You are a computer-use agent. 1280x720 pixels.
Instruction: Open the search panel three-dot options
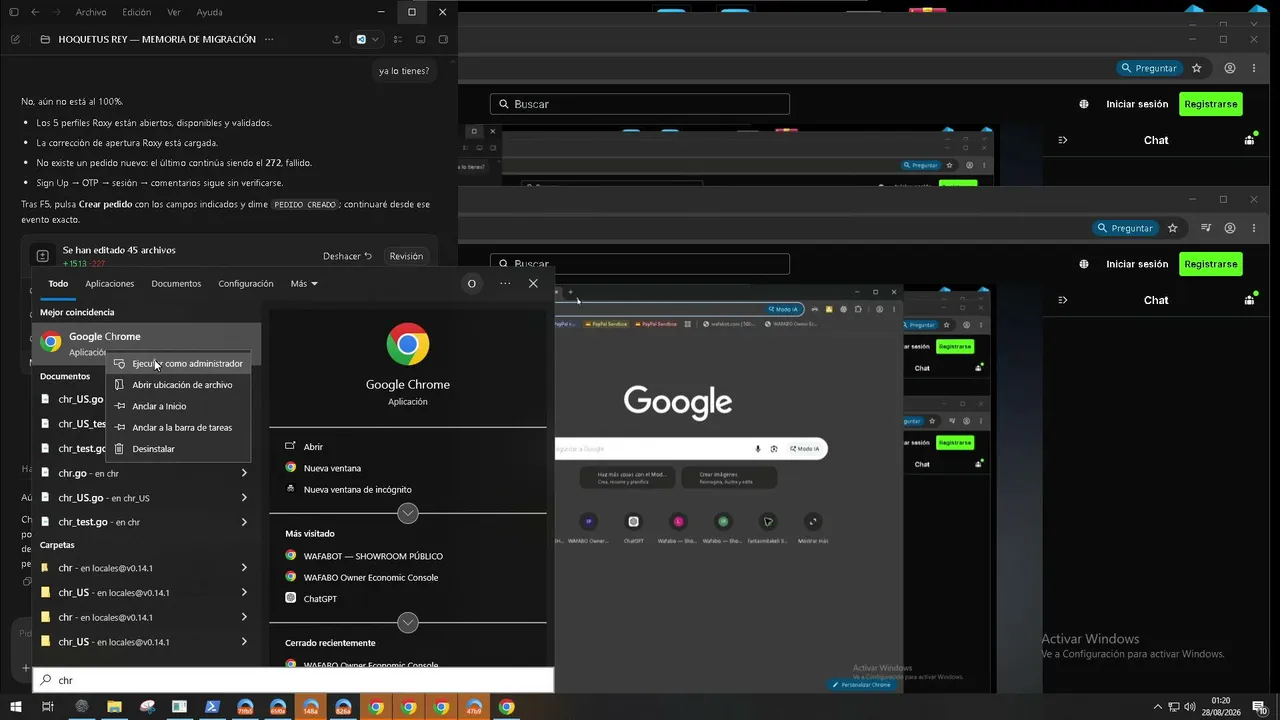pos(505,283)
